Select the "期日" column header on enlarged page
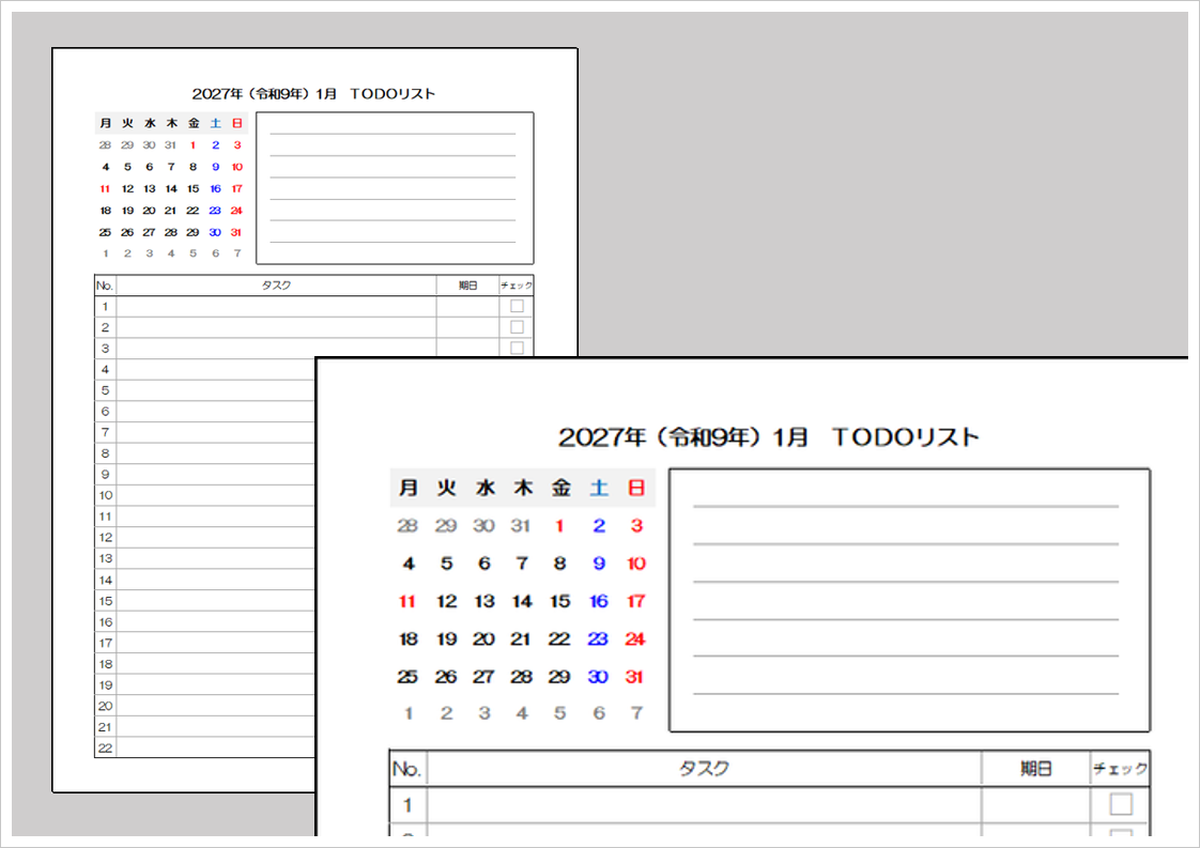 1036,769
